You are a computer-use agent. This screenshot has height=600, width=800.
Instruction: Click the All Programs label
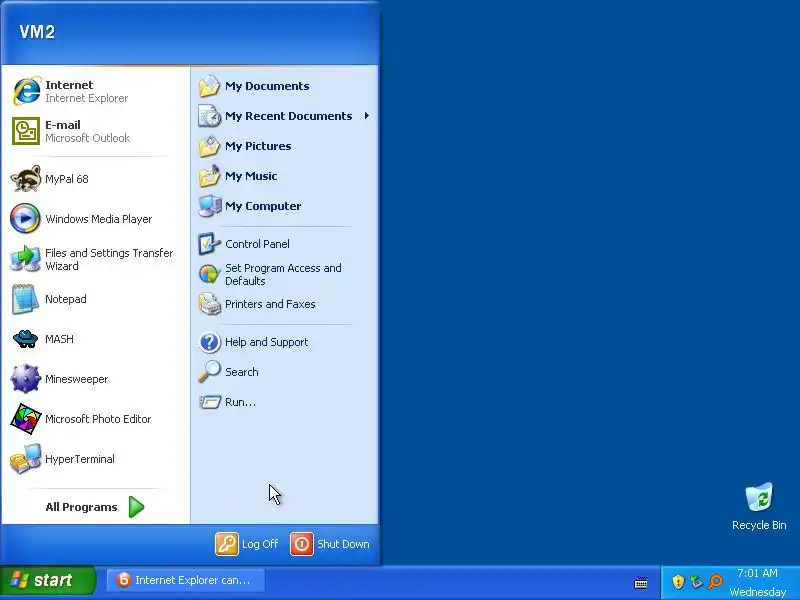(81, 507)
